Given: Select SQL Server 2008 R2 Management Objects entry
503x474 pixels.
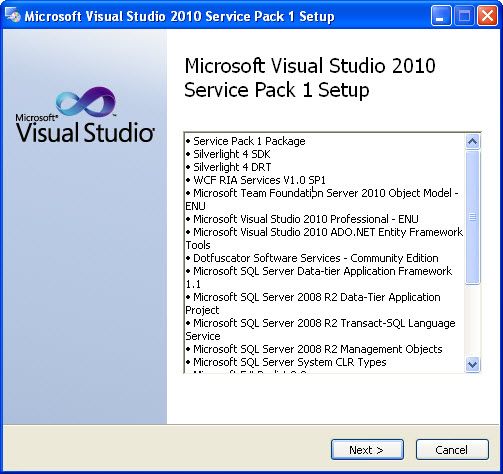Looking at the screenshot, I should (314, 349).
